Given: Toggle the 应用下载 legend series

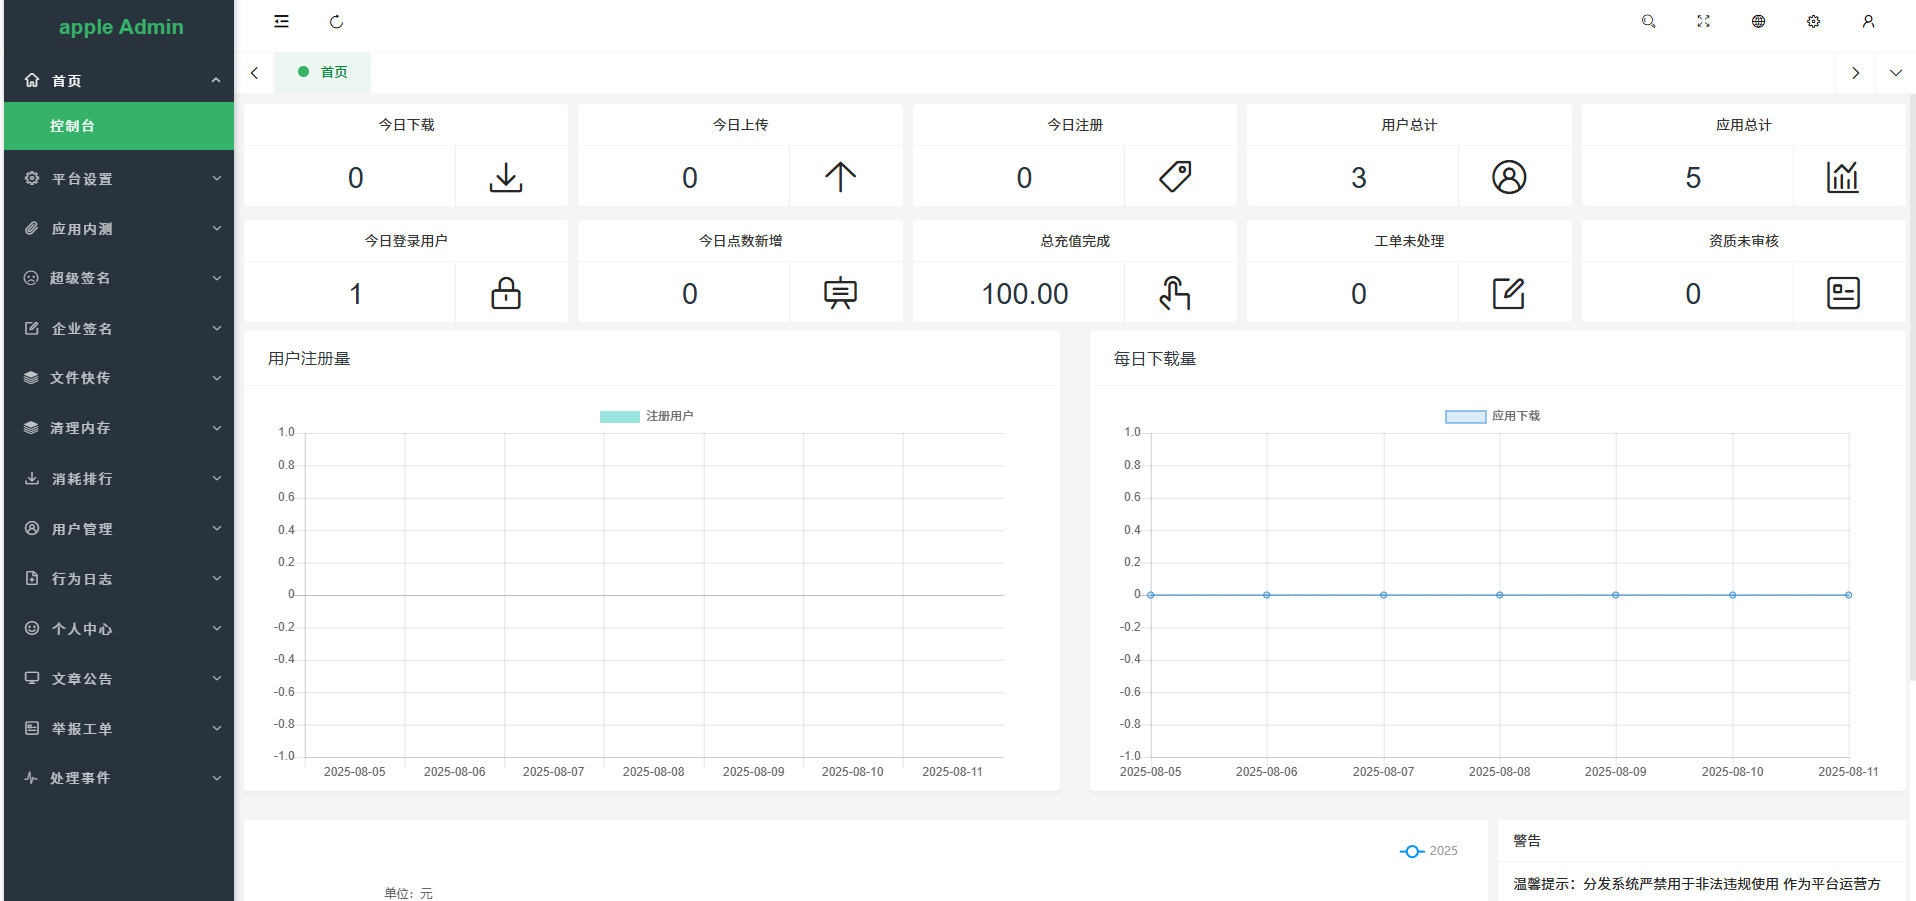Looking at the screenshot, I should 1492,416.
